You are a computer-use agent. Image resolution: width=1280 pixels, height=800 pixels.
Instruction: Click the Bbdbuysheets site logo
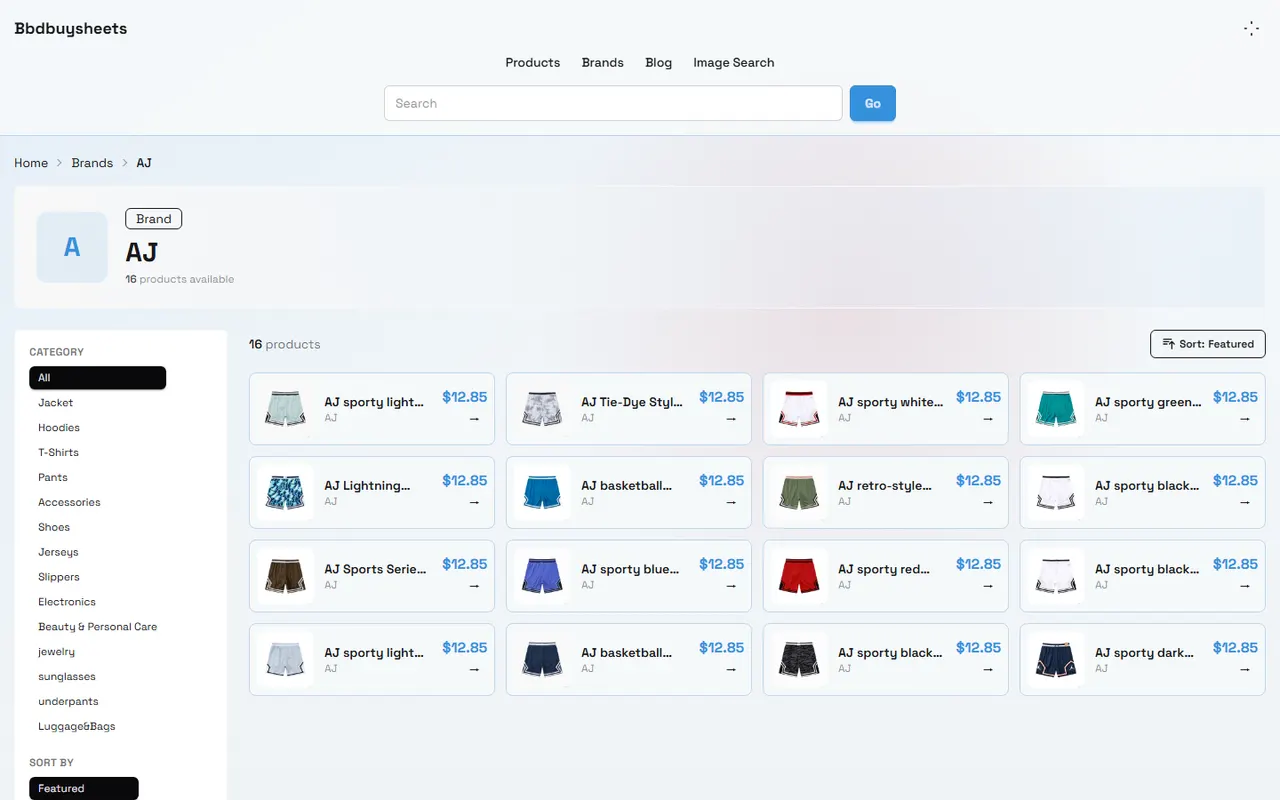(71, 29)
